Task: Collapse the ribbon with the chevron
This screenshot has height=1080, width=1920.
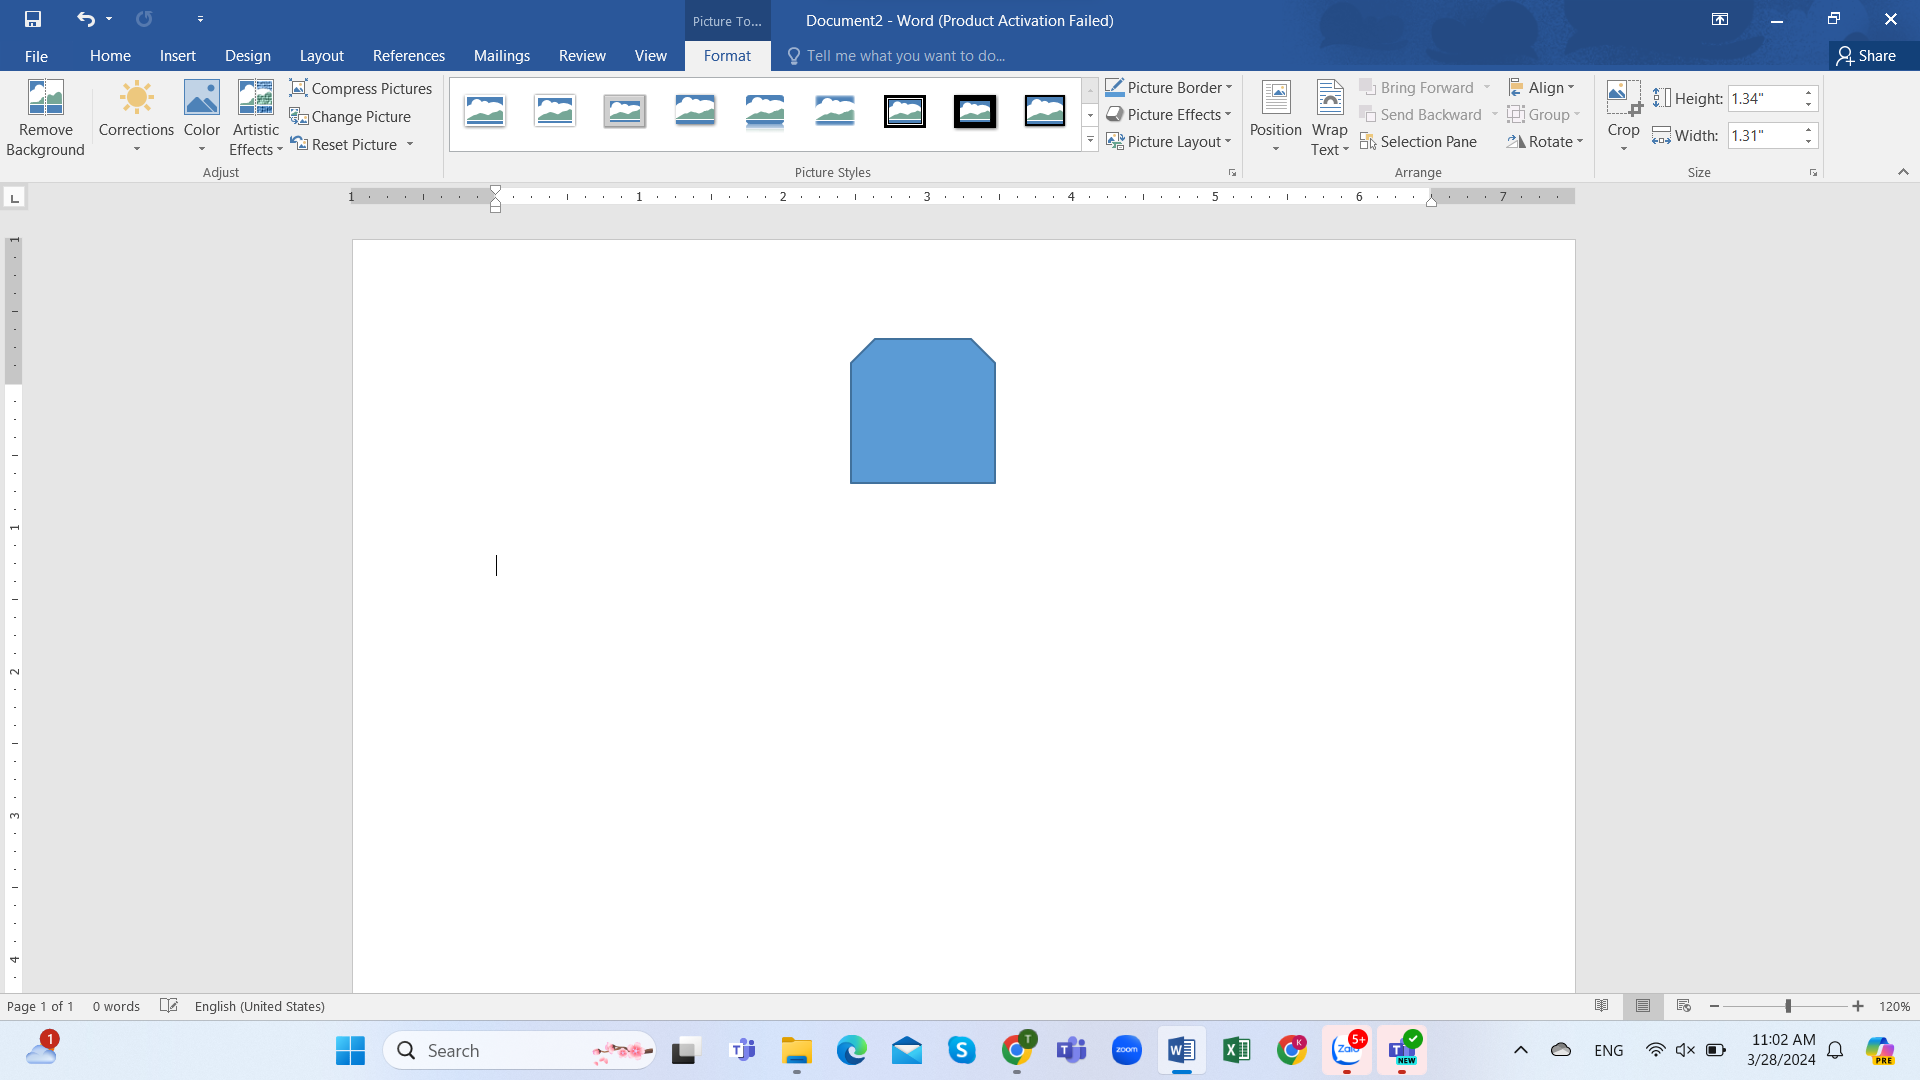Action: pos(1903,172)
